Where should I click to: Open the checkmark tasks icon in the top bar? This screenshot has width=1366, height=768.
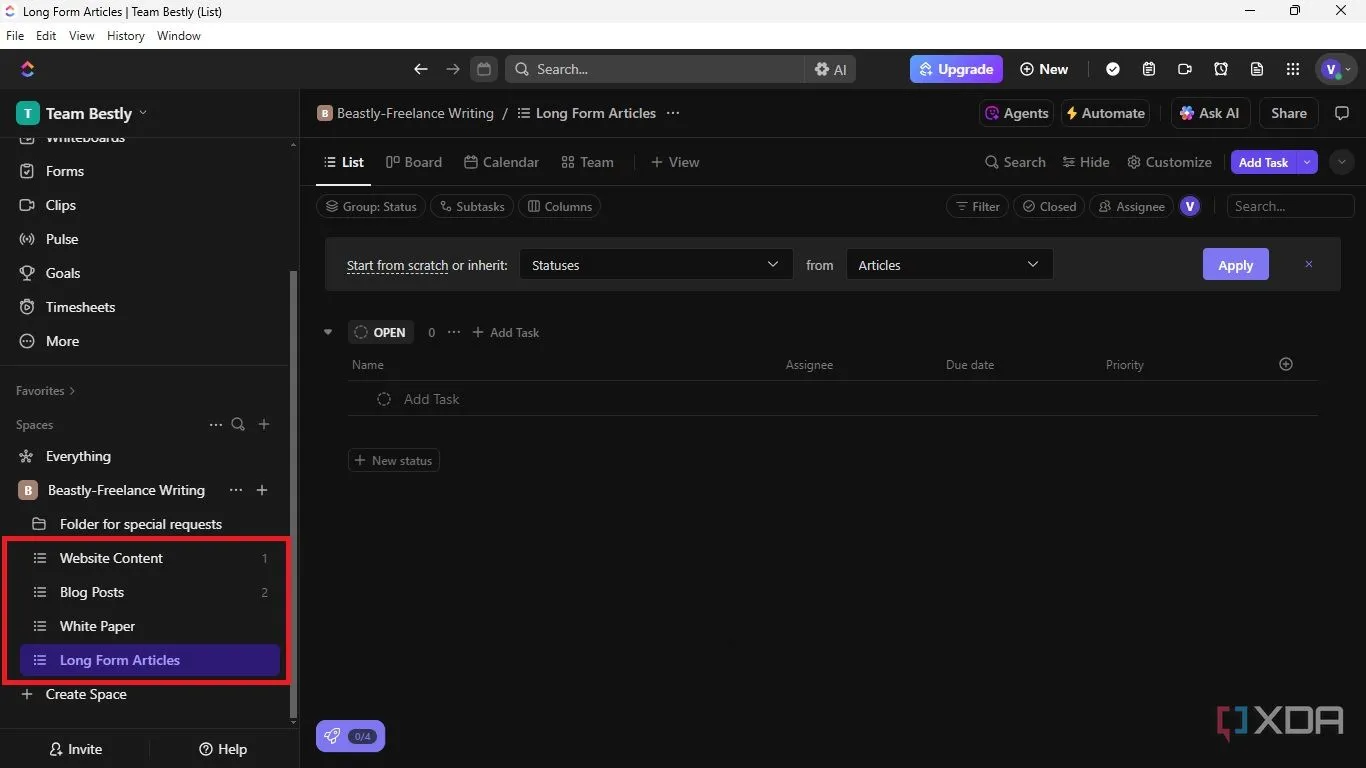point(1113,69)
